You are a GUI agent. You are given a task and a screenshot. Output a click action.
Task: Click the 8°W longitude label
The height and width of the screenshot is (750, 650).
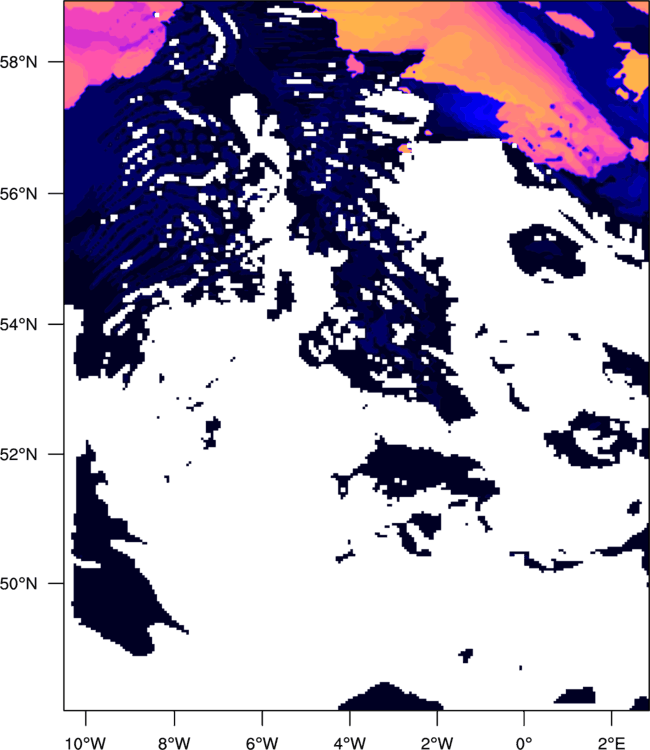tap(174, 743)
